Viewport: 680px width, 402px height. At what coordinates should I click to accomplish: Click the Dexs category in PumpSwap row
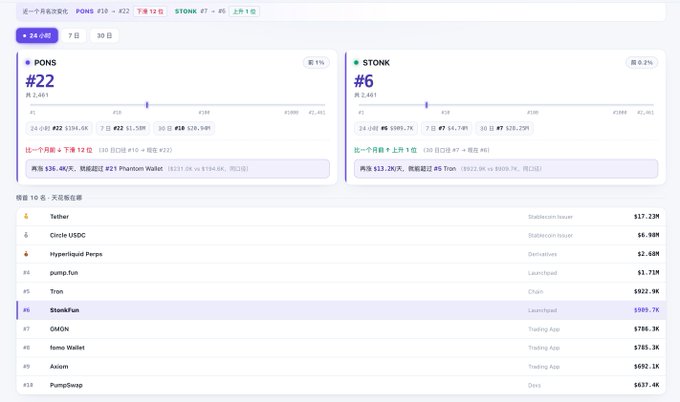[x=534, y=385]
